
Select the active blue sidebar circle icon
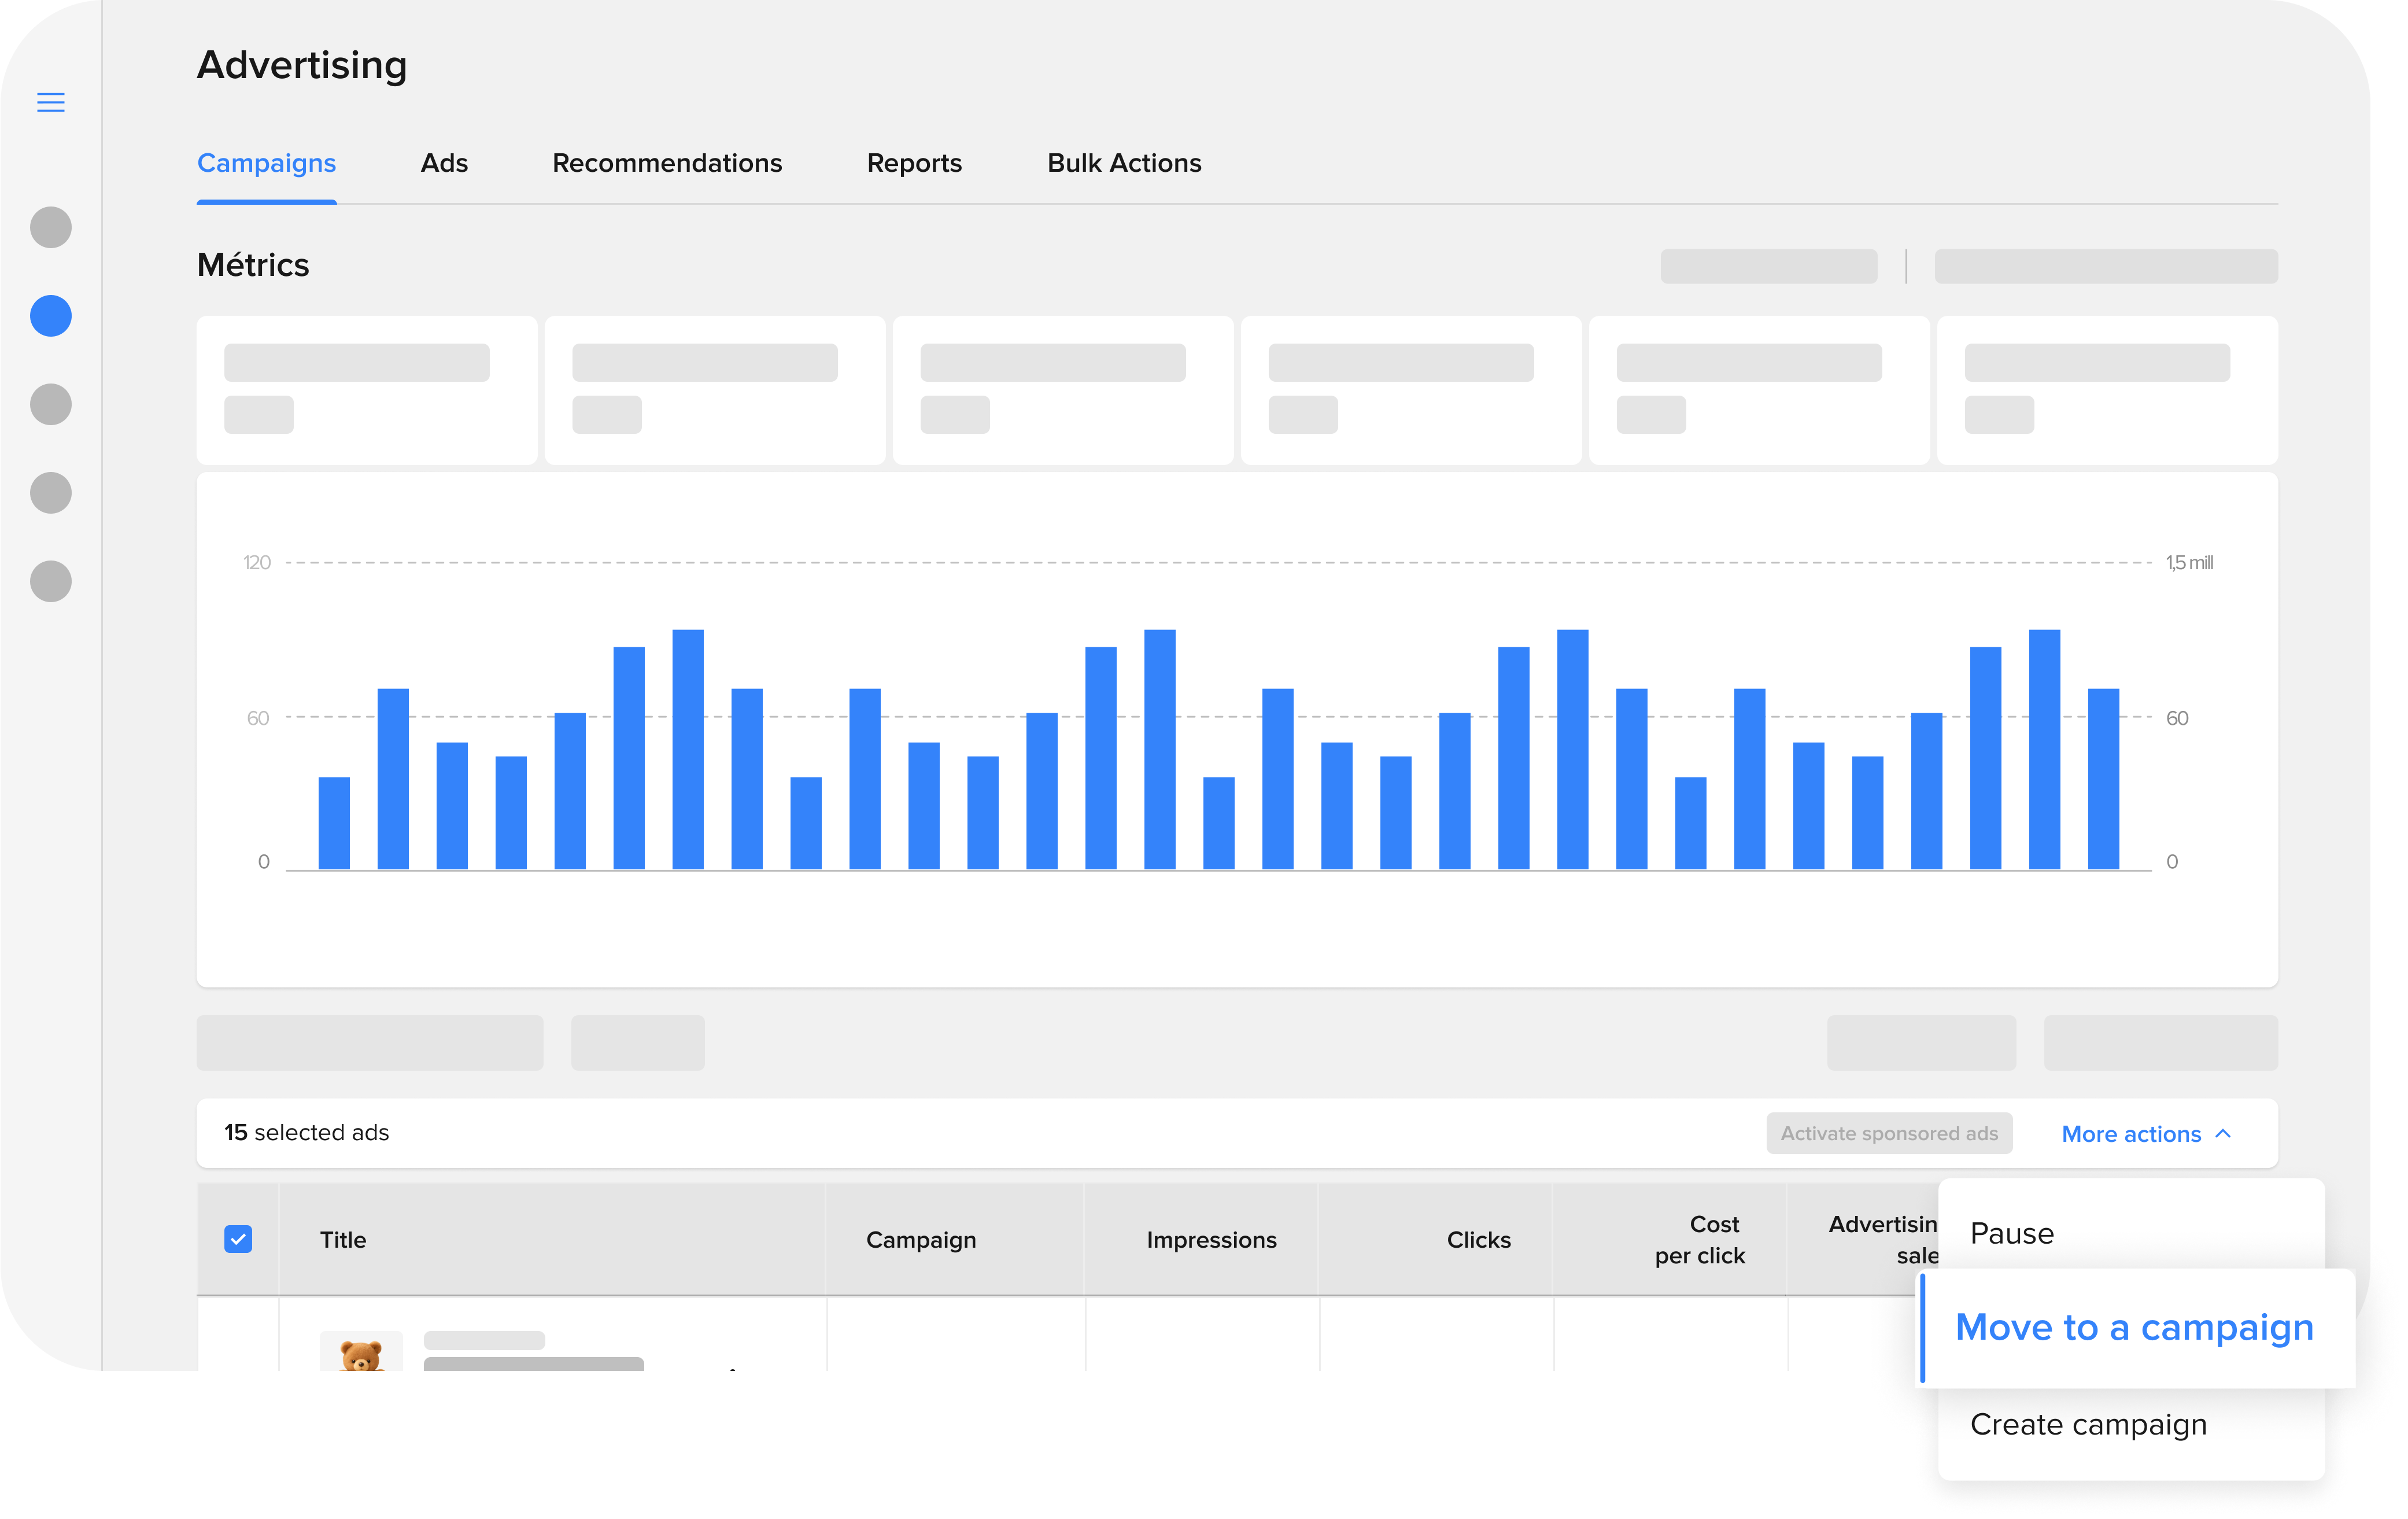[51, 316]
